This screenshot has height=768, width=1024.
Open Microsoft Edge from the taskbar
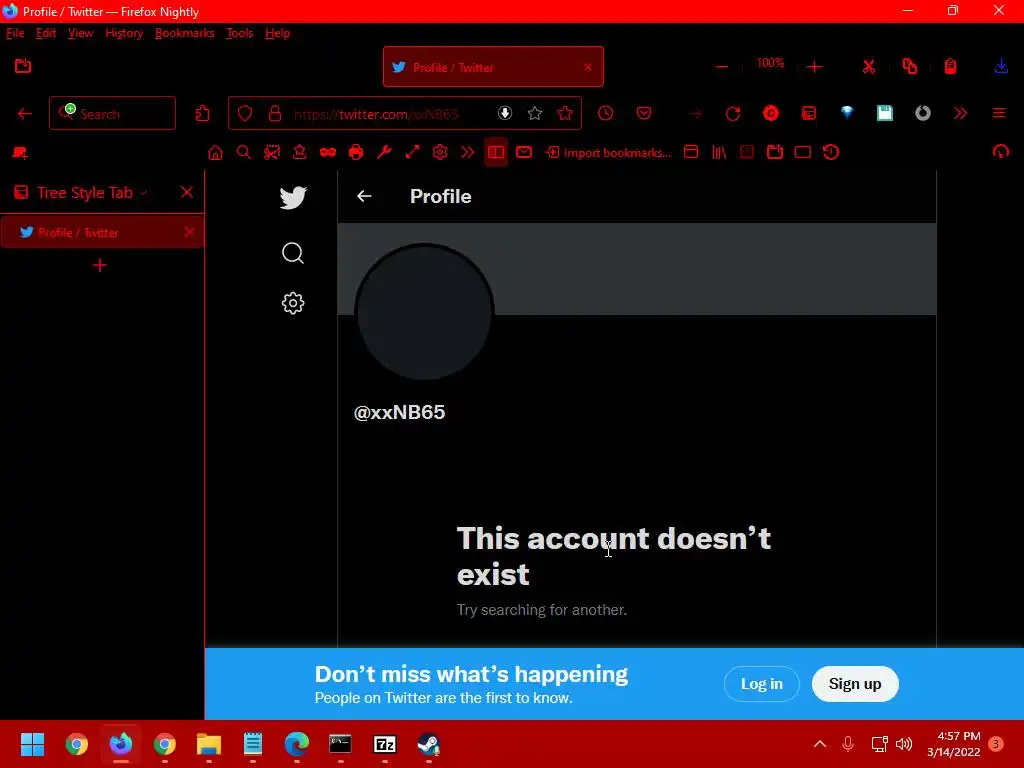[x=296, y=744]
